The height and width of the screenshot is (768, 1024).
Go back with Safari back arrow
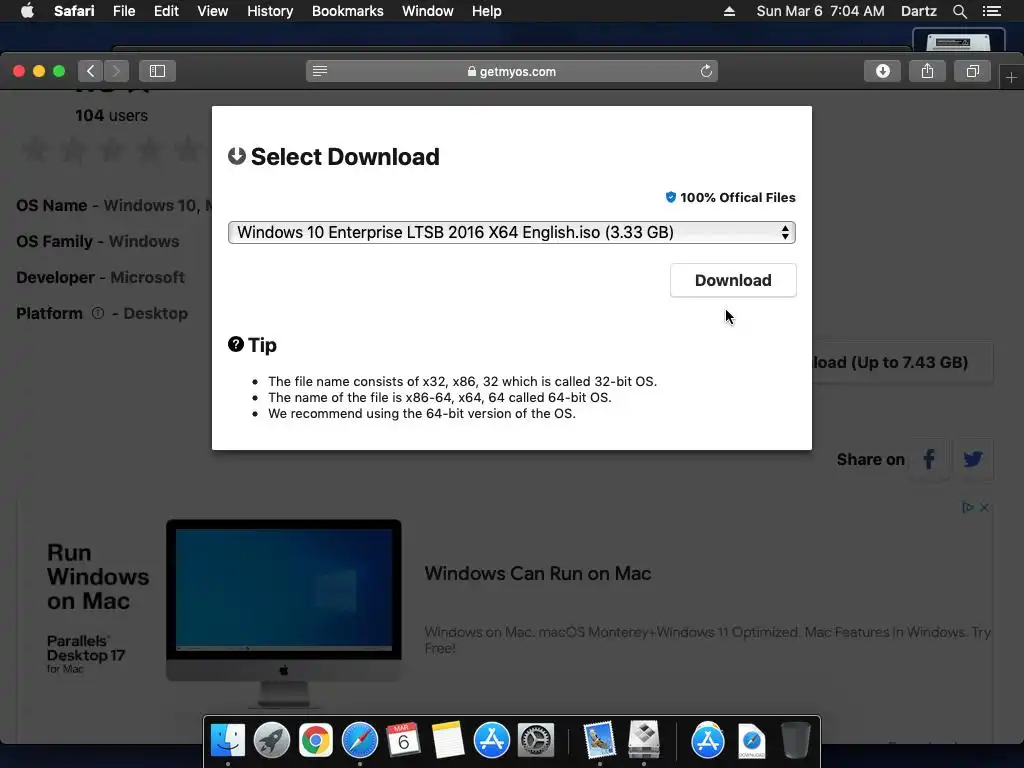tap(91, 71)
